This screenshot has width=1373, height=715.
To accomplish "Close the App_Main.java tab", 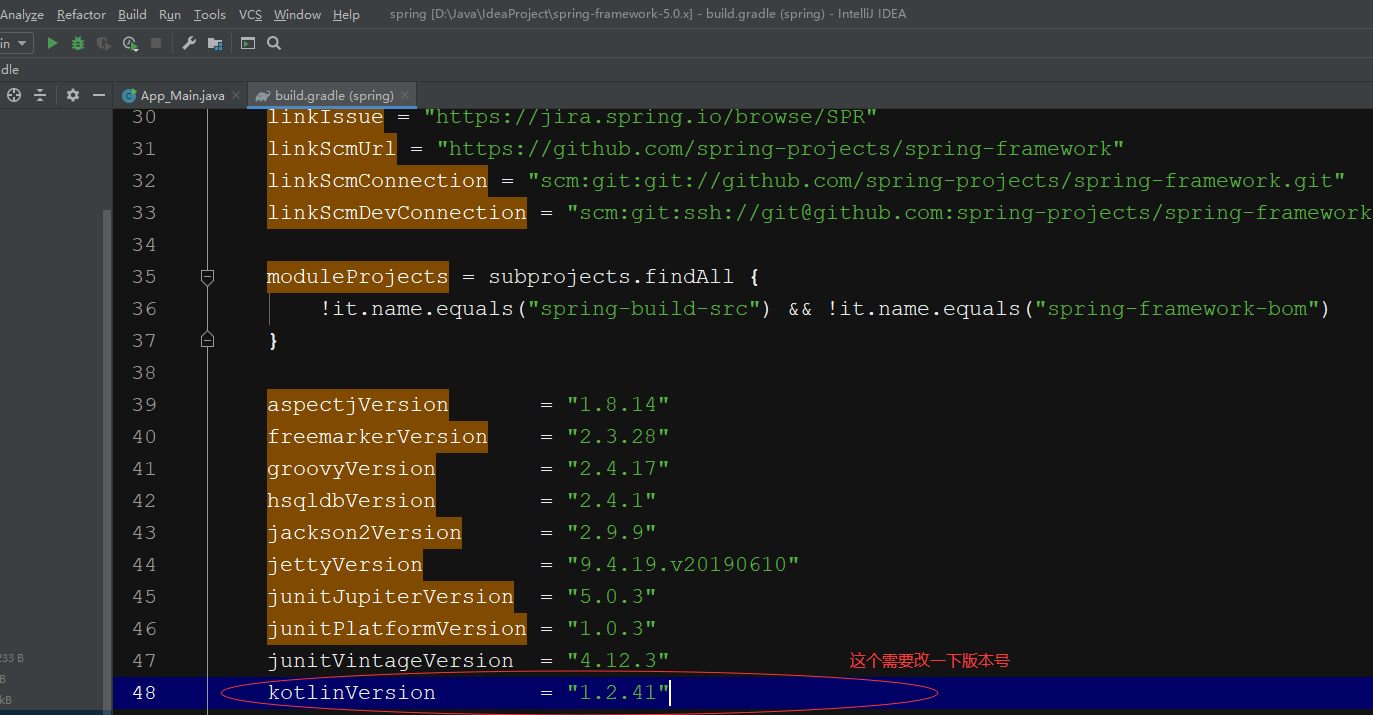I will pos(236,96).
